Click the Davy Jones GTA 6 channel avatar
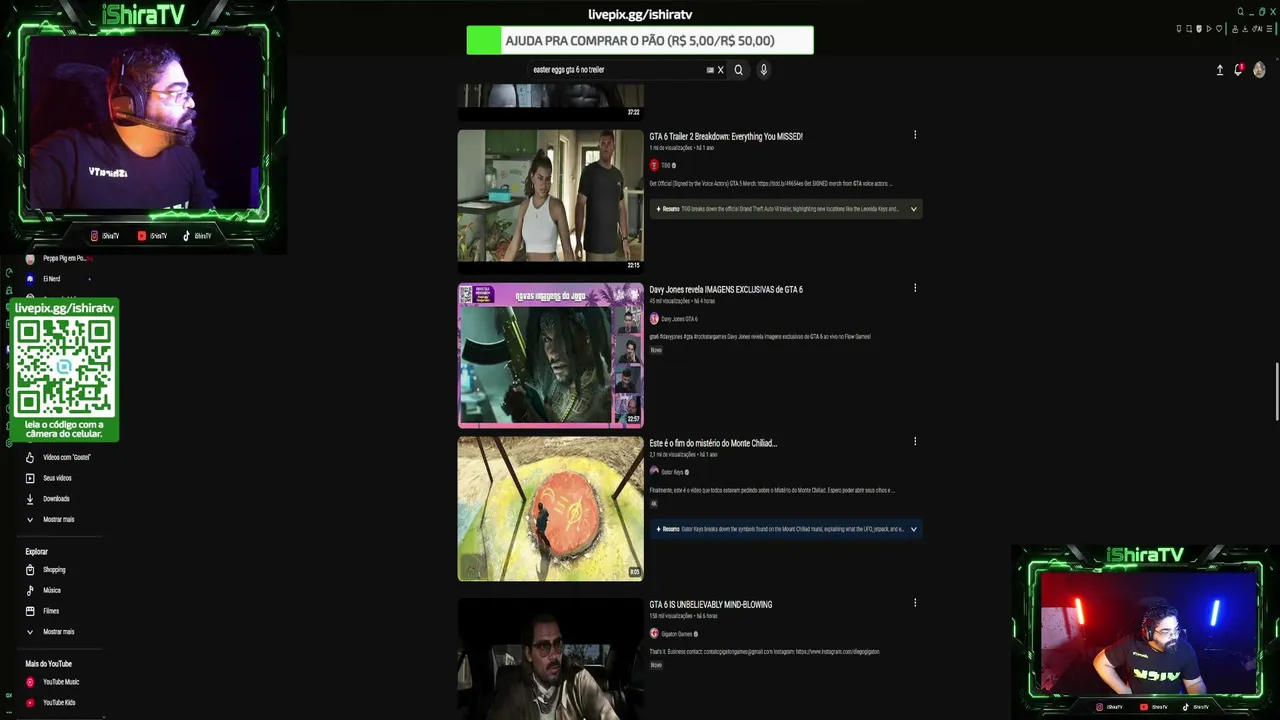 pyautogui.click(x=654, y=319)
